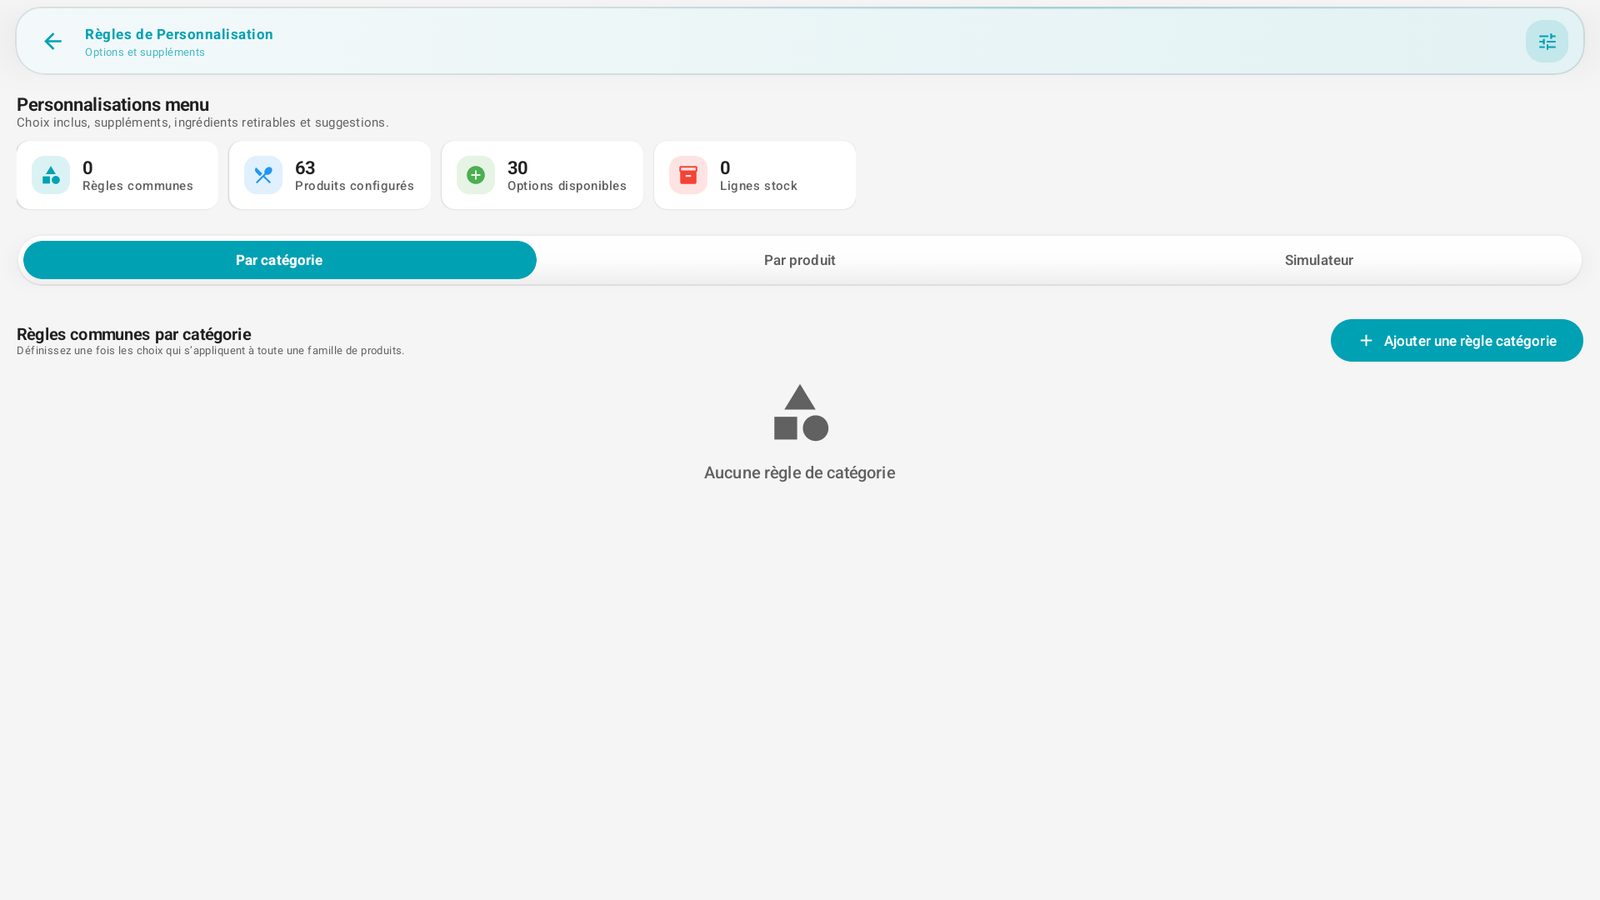Select the Par catégorie tab
Image resolution: width=1600 pixels, height=900 pixels.
pyautogui.click(x=280, y=260)
